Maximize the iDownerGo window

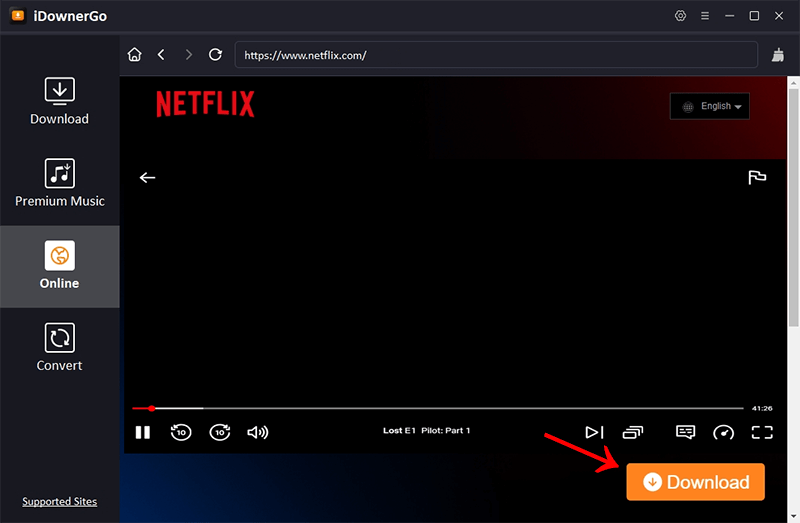click(754, 16)
